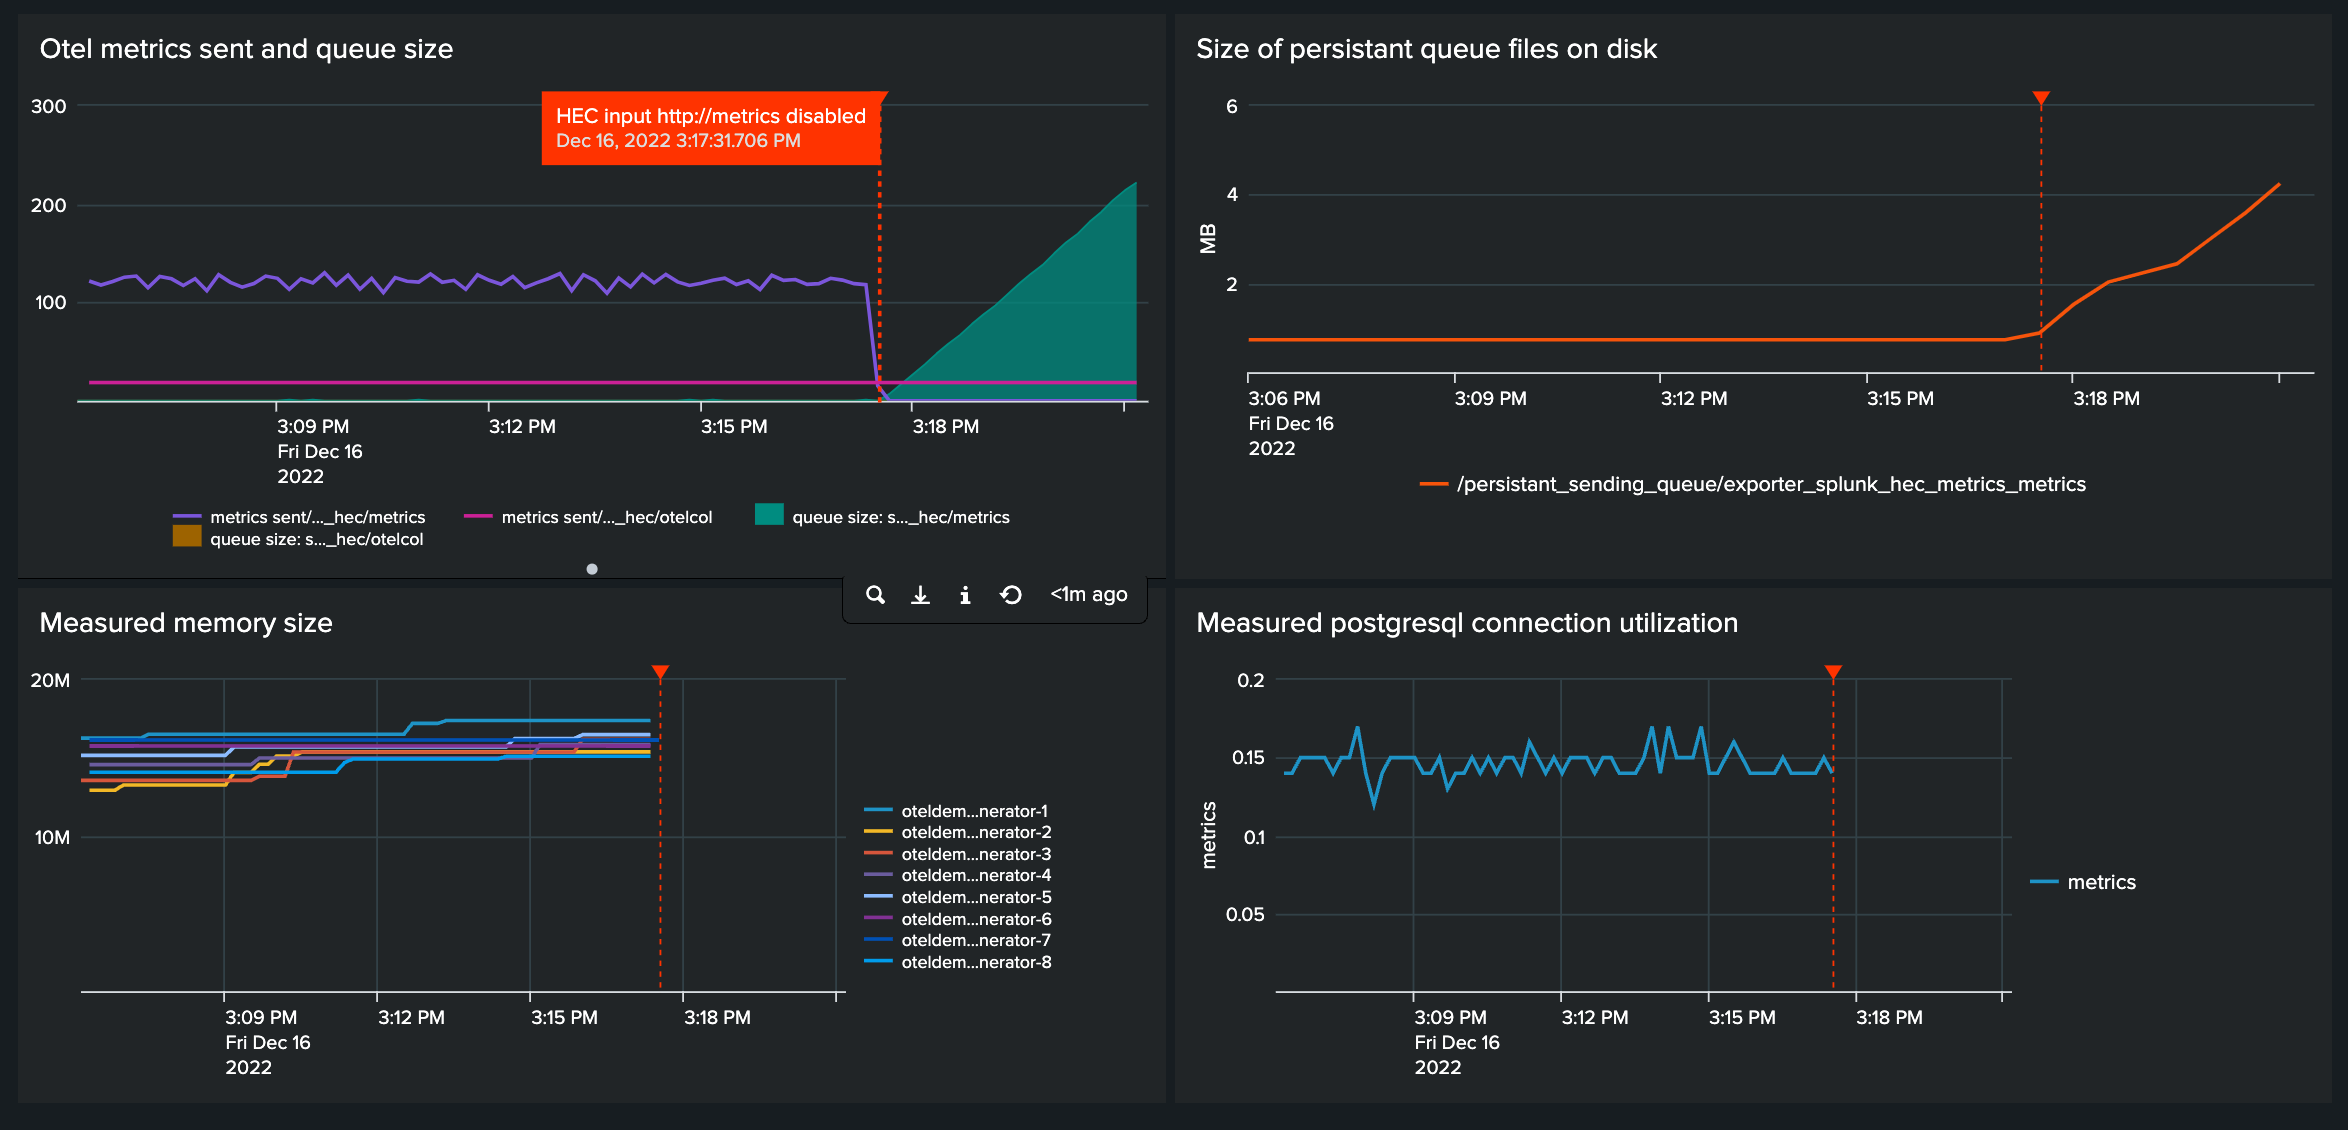This screenshot has height=1130, width=2348.
Task: Click the persistant_sending_queue legend label
Action: click(1770, 484)
